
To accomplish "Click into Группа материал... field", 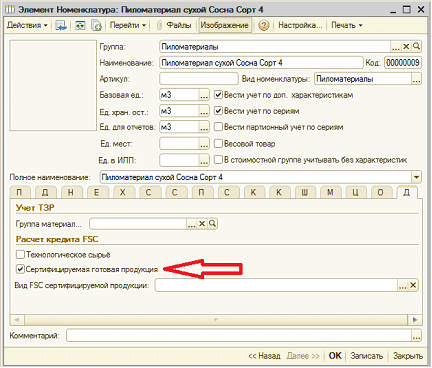I will [138, 224].
